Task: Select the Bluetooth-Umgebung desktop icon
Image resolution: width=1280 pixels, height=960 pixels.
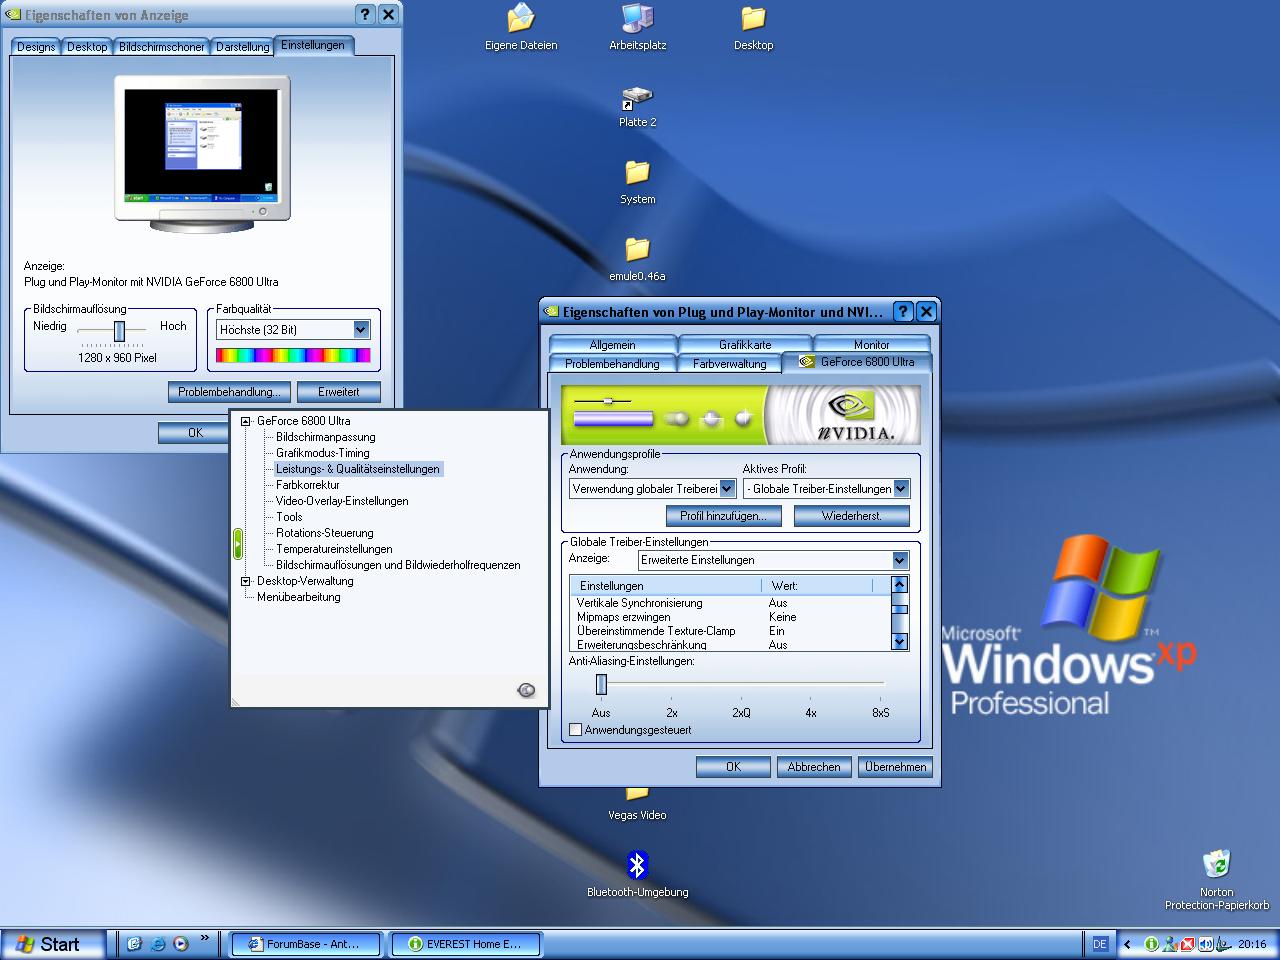Action: [x=637, y=873]
